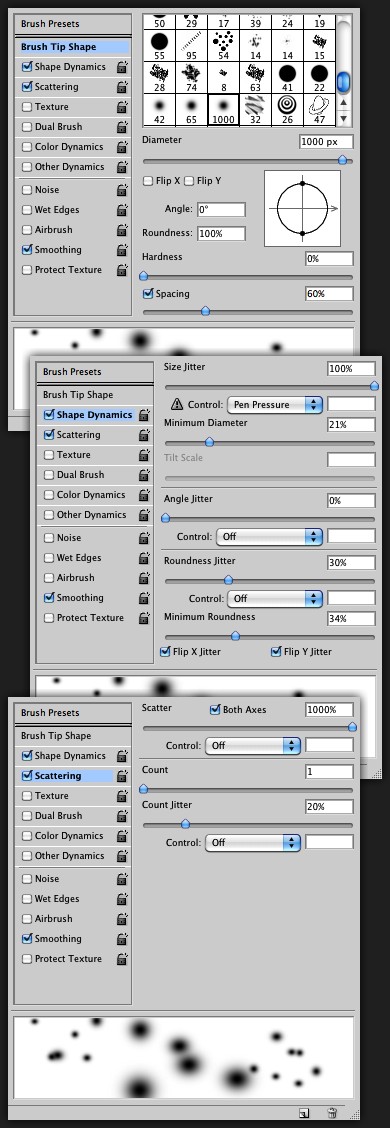Open Angle Jitter Control dropdown set to Off
The image size is (390, 1128).
[x=269, y=537]
